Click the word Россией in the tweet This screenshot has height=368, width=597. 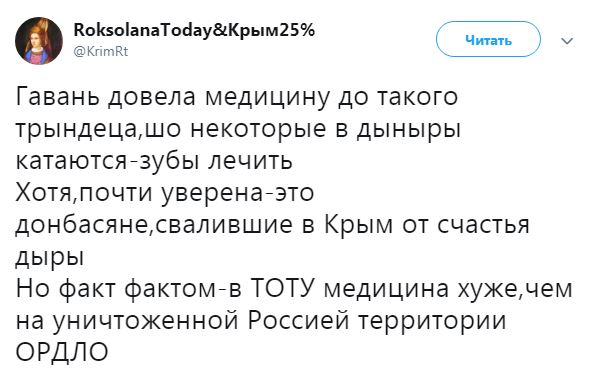coord(298,321)
